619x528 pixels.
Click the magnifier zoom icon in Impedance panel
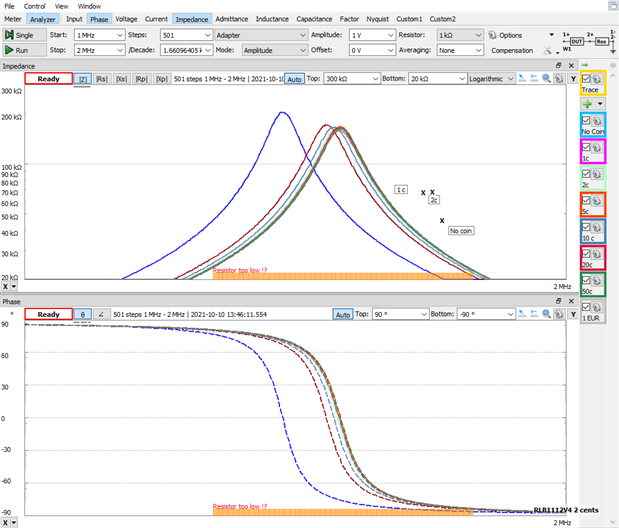point(547,78)
